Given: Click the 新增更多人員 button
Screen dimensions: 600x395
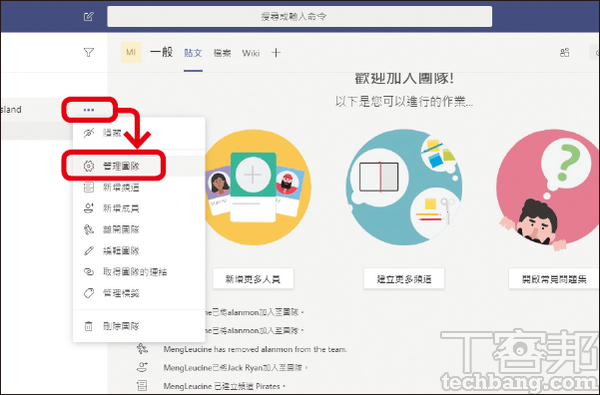Looking at the screenshot, I should point(253,279).
